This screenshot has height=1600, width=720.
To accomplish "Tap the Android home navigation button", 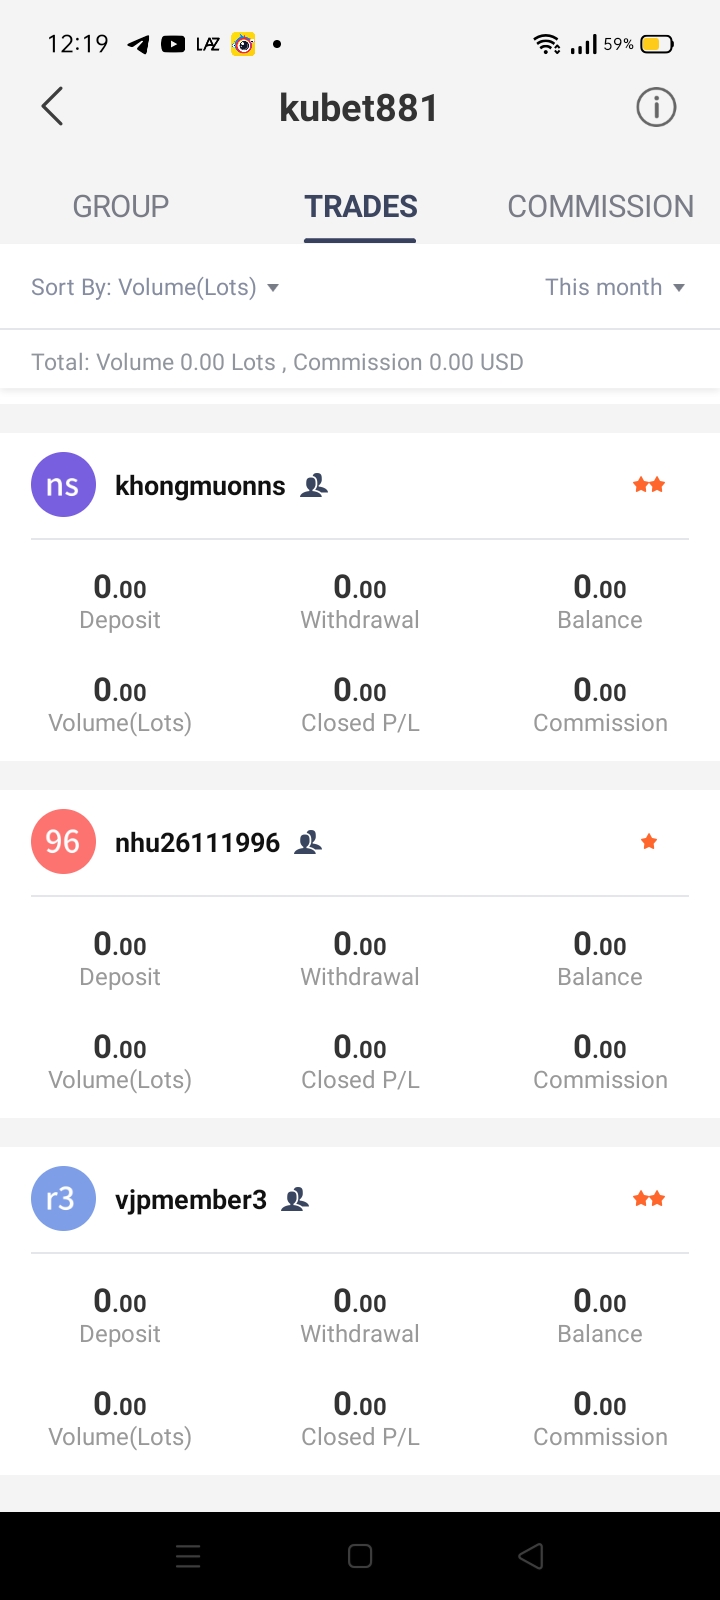I will pyautogui.click(x=360, y=1556).
